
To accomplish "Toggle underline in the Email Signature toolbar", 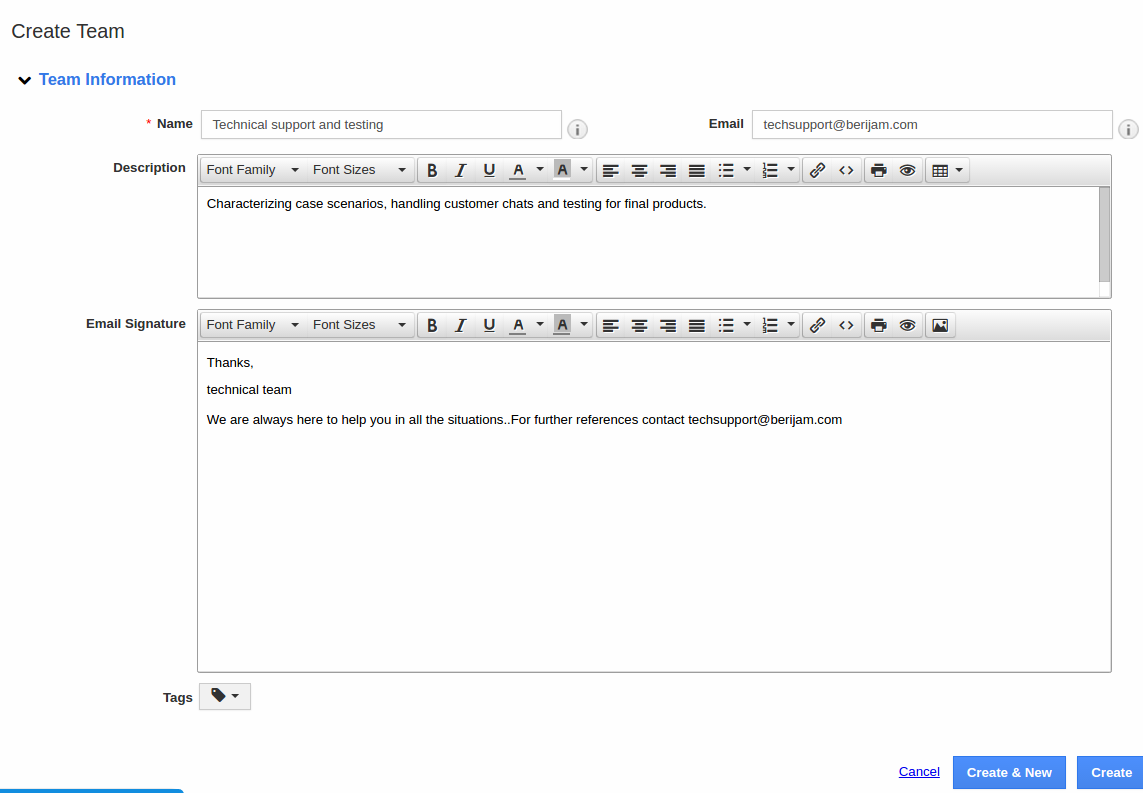I will (489, 325).
